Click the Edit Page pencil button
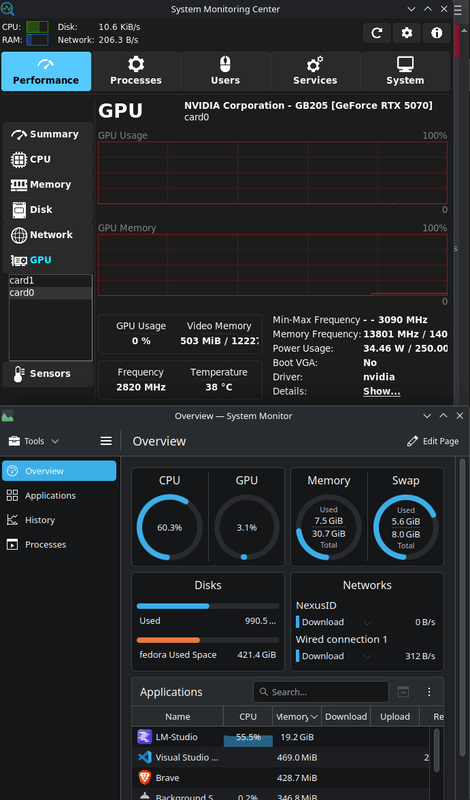This screenshot has width=470, height=800. pyautogui.click(x=433, y=441)
